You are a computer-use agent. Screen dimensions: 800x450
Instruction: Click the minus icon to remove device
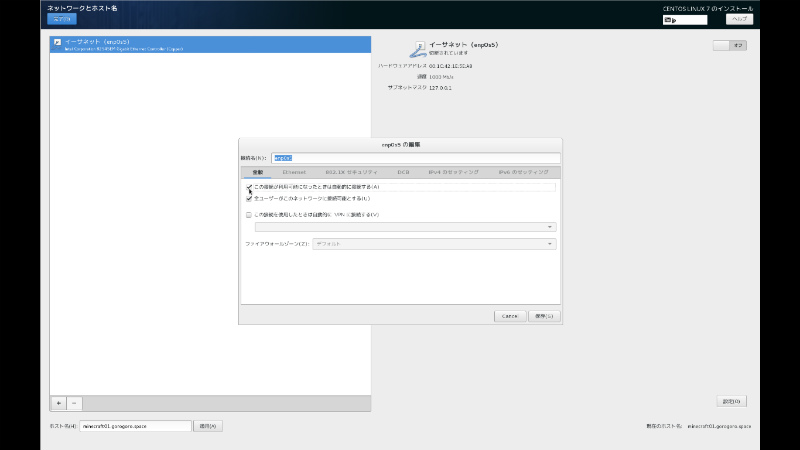click(75, 402)
